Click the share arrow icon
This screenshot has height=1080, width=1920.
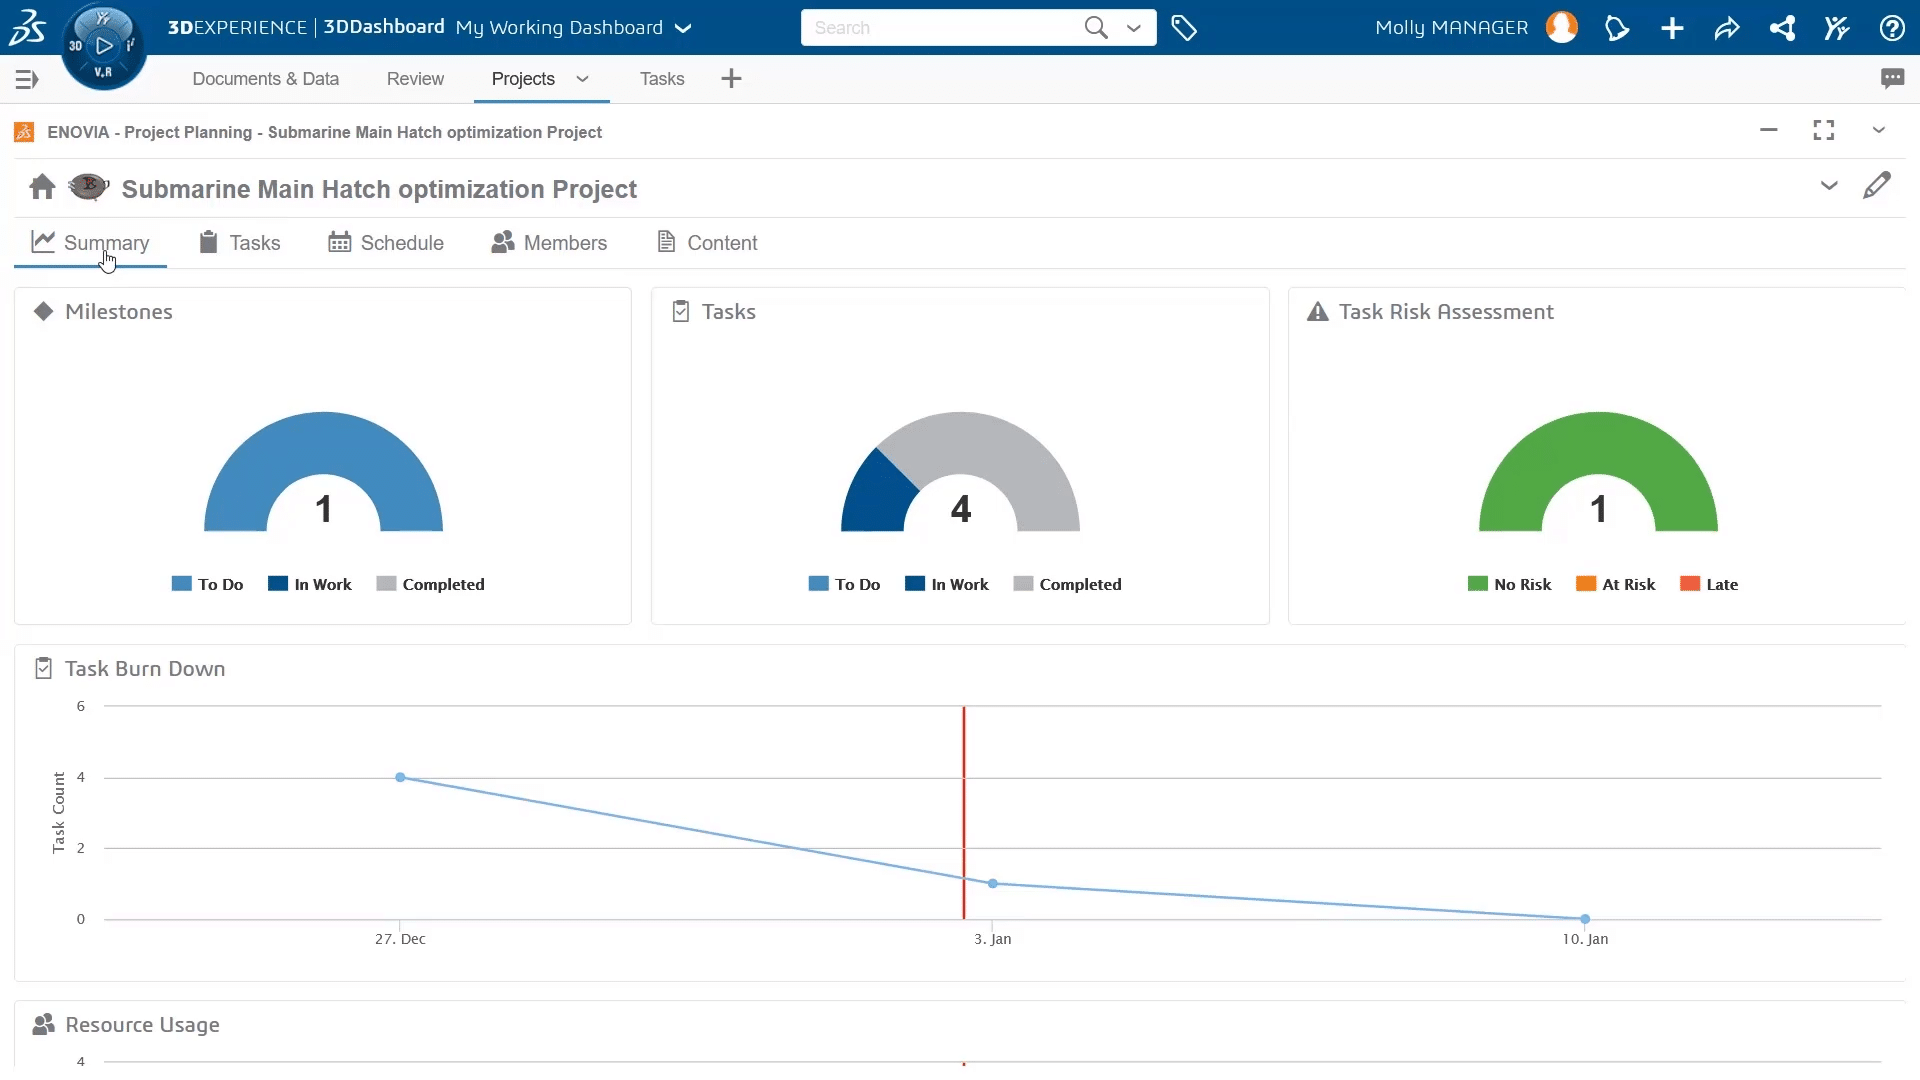pyautogui.click(x=1727, y=28)
